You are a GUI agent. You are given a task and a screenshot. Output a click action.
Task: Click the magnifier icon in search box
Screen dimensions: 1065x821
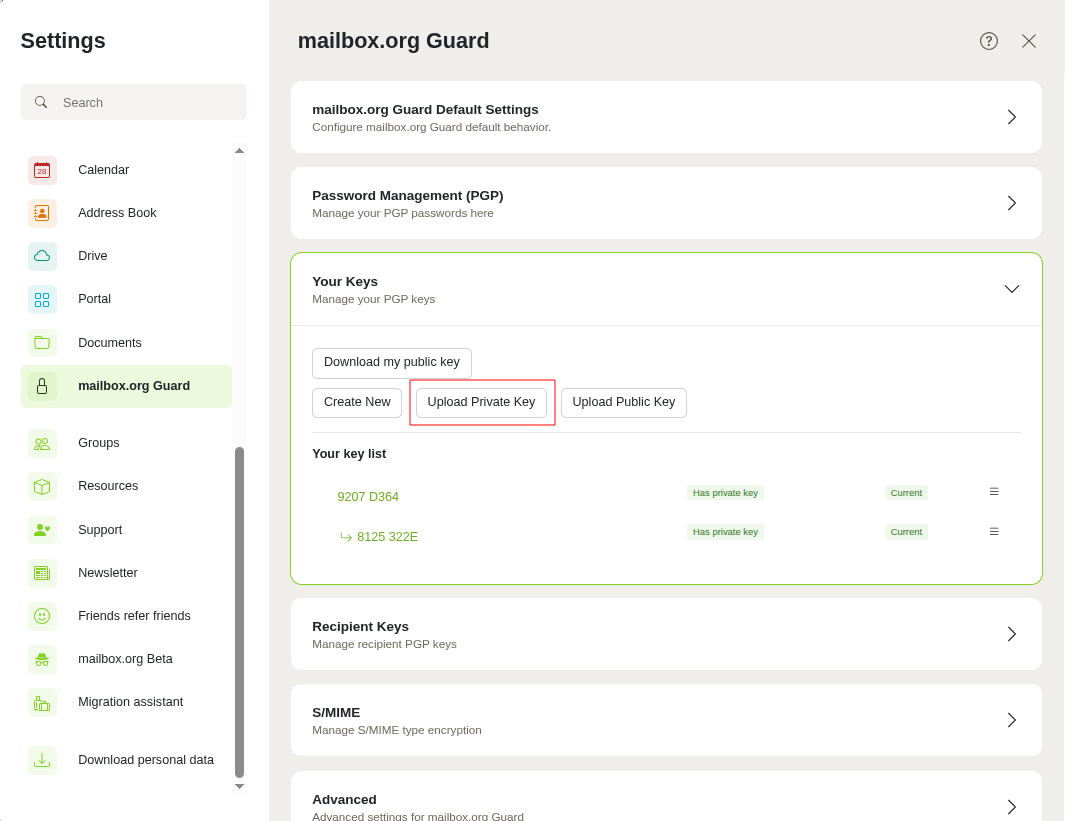(41, 102)
